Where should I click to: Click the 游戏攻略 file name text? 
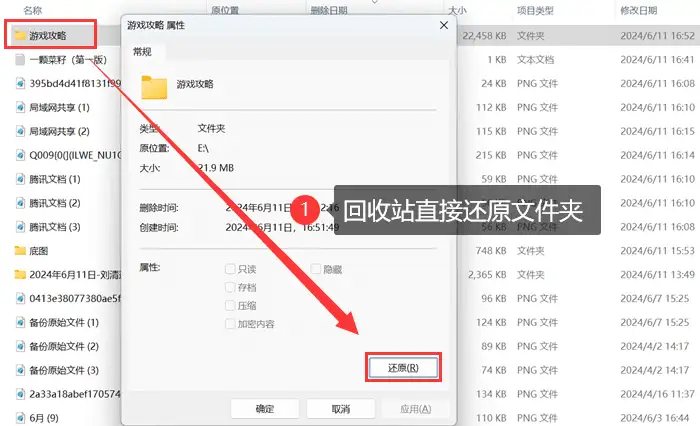pyautogui.click(x=48, y=35)
